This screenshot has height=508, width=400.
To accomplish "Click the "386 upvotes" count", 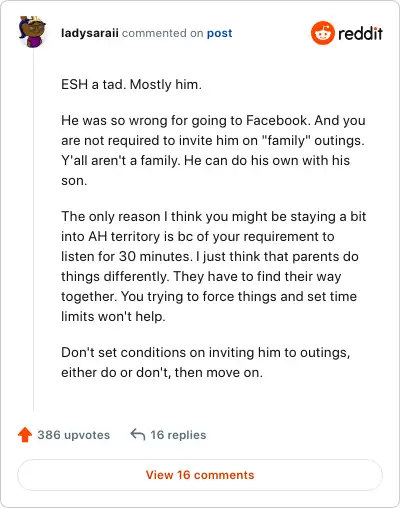I will 73,435.
